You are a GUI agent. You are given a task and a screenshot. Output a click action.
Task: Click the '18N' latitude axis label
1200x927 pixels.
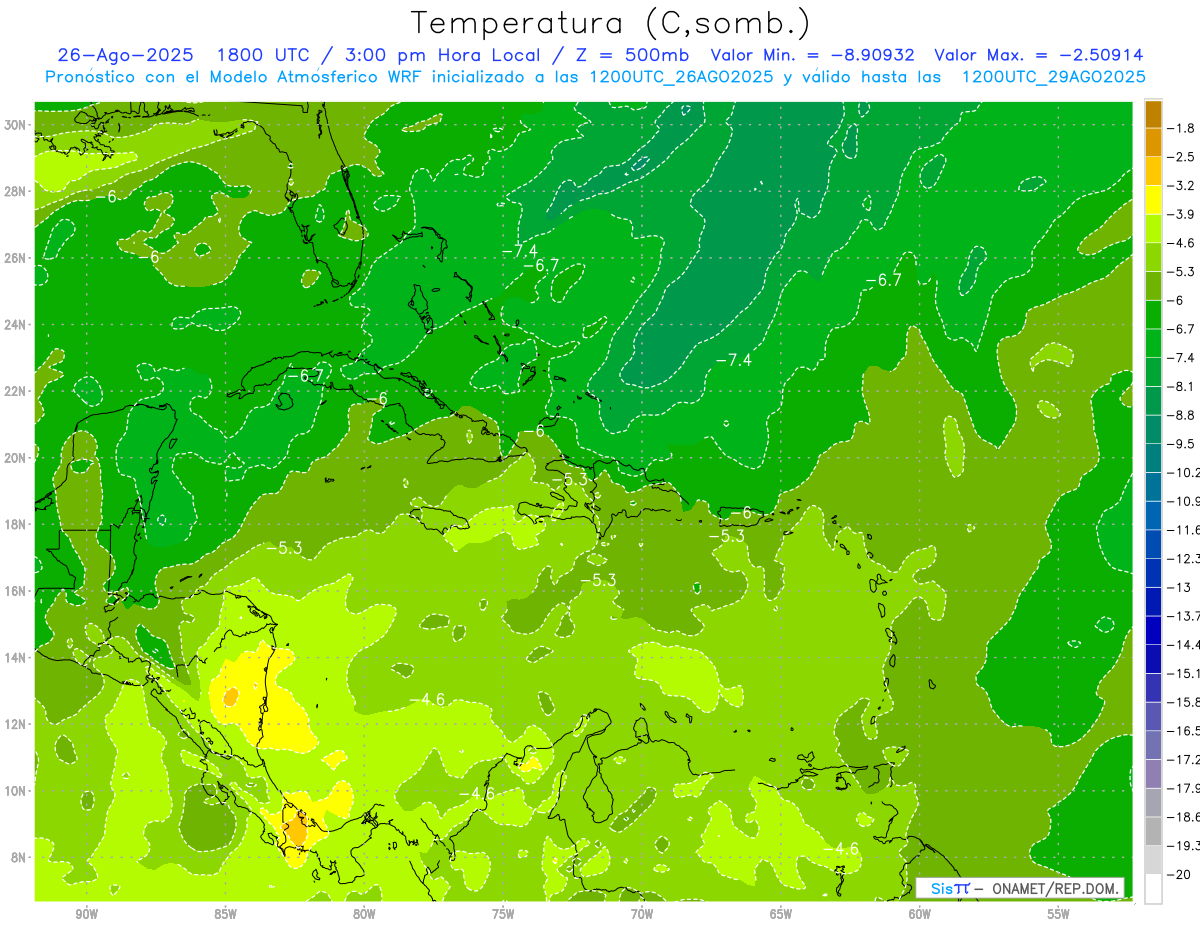coord(15,524)
